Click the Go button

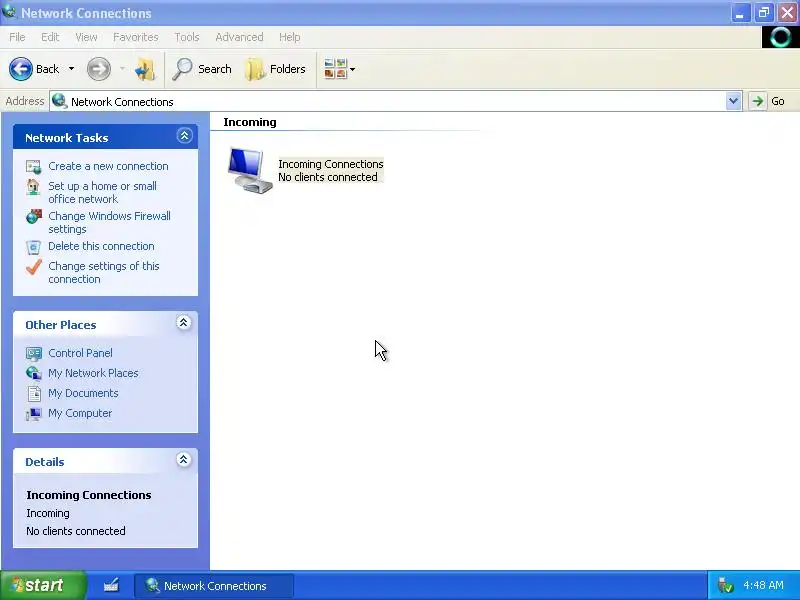tap(768, 101)
